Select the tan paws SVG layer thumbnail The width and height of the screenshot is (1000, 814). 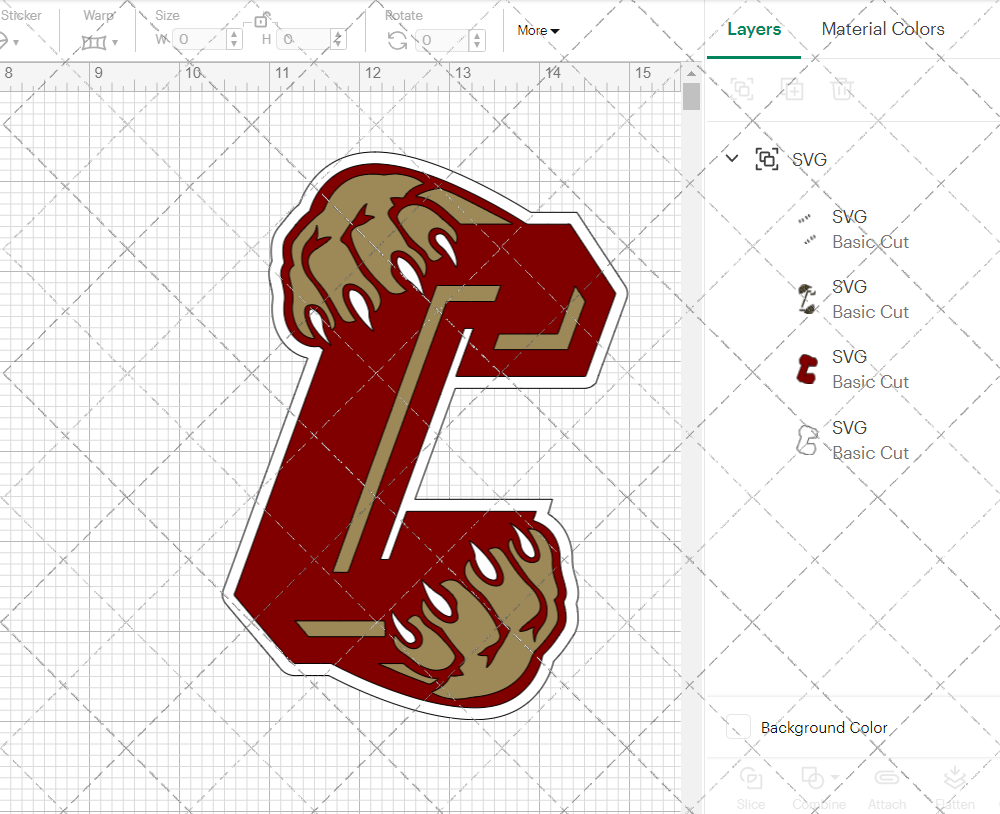807,299
